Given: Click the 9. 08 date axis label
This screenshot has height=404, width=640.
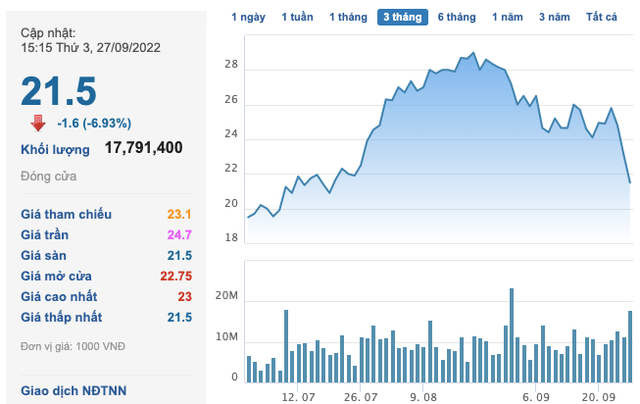Looking at the screenshot, I should tap(424, 396).
